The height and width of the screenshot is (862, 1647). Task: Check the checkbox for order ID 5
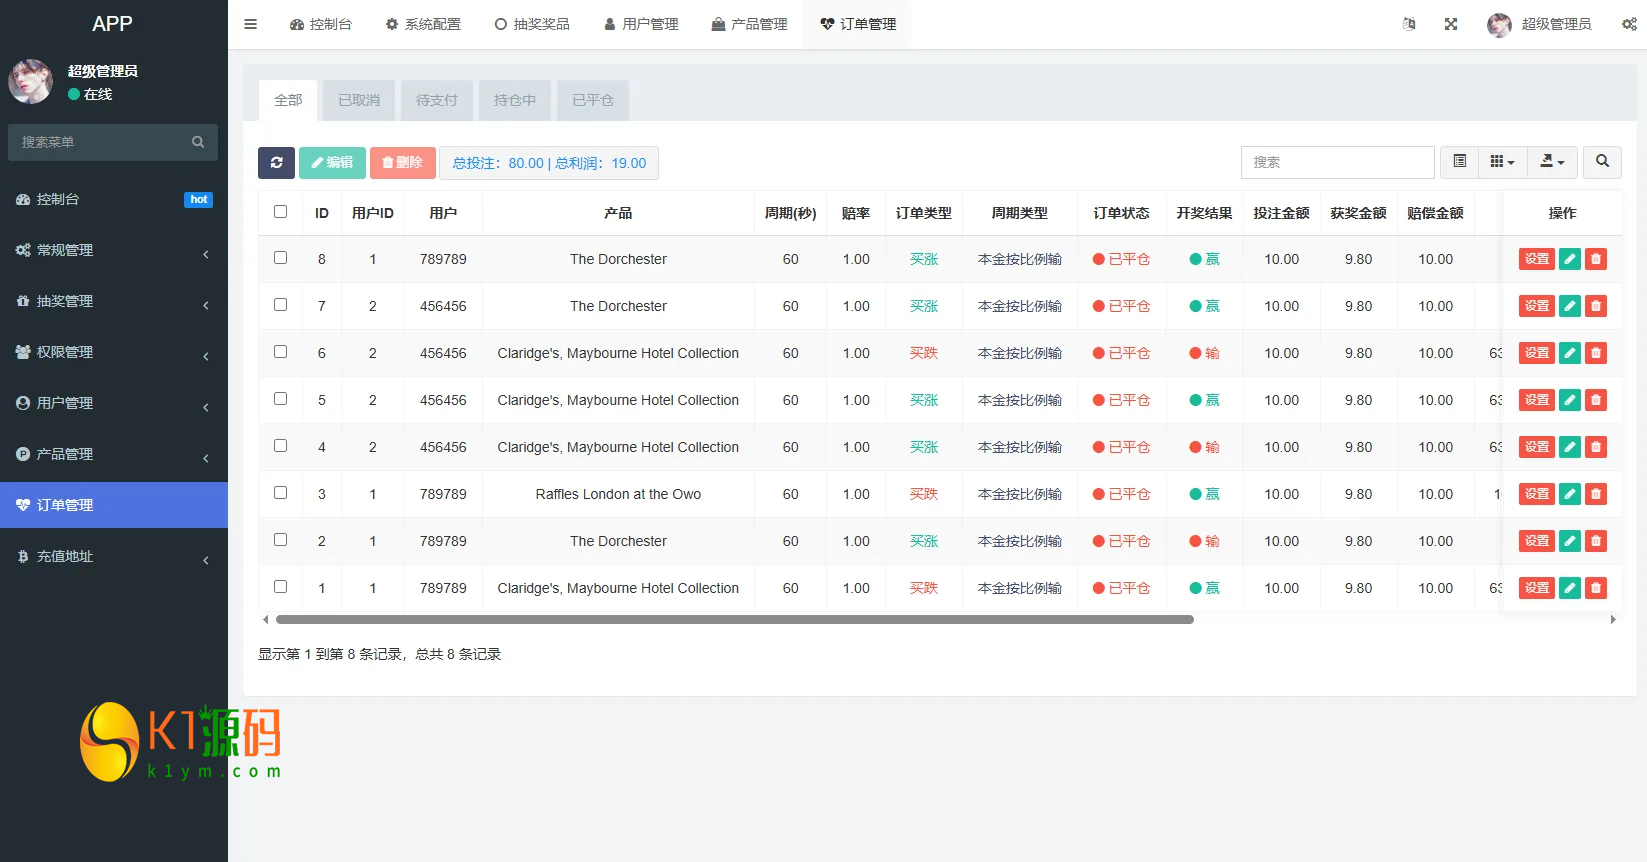coord(280,399)
